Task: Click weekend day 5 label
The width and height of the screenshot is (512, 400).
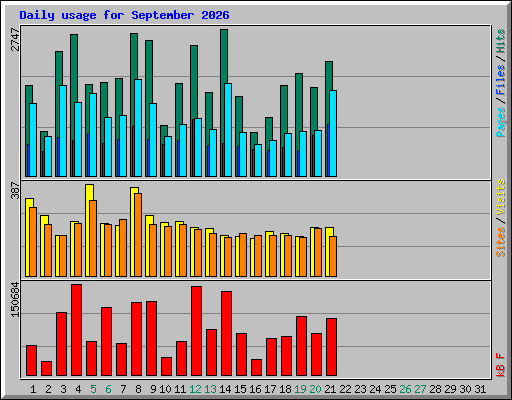Action: pos(93,389)
